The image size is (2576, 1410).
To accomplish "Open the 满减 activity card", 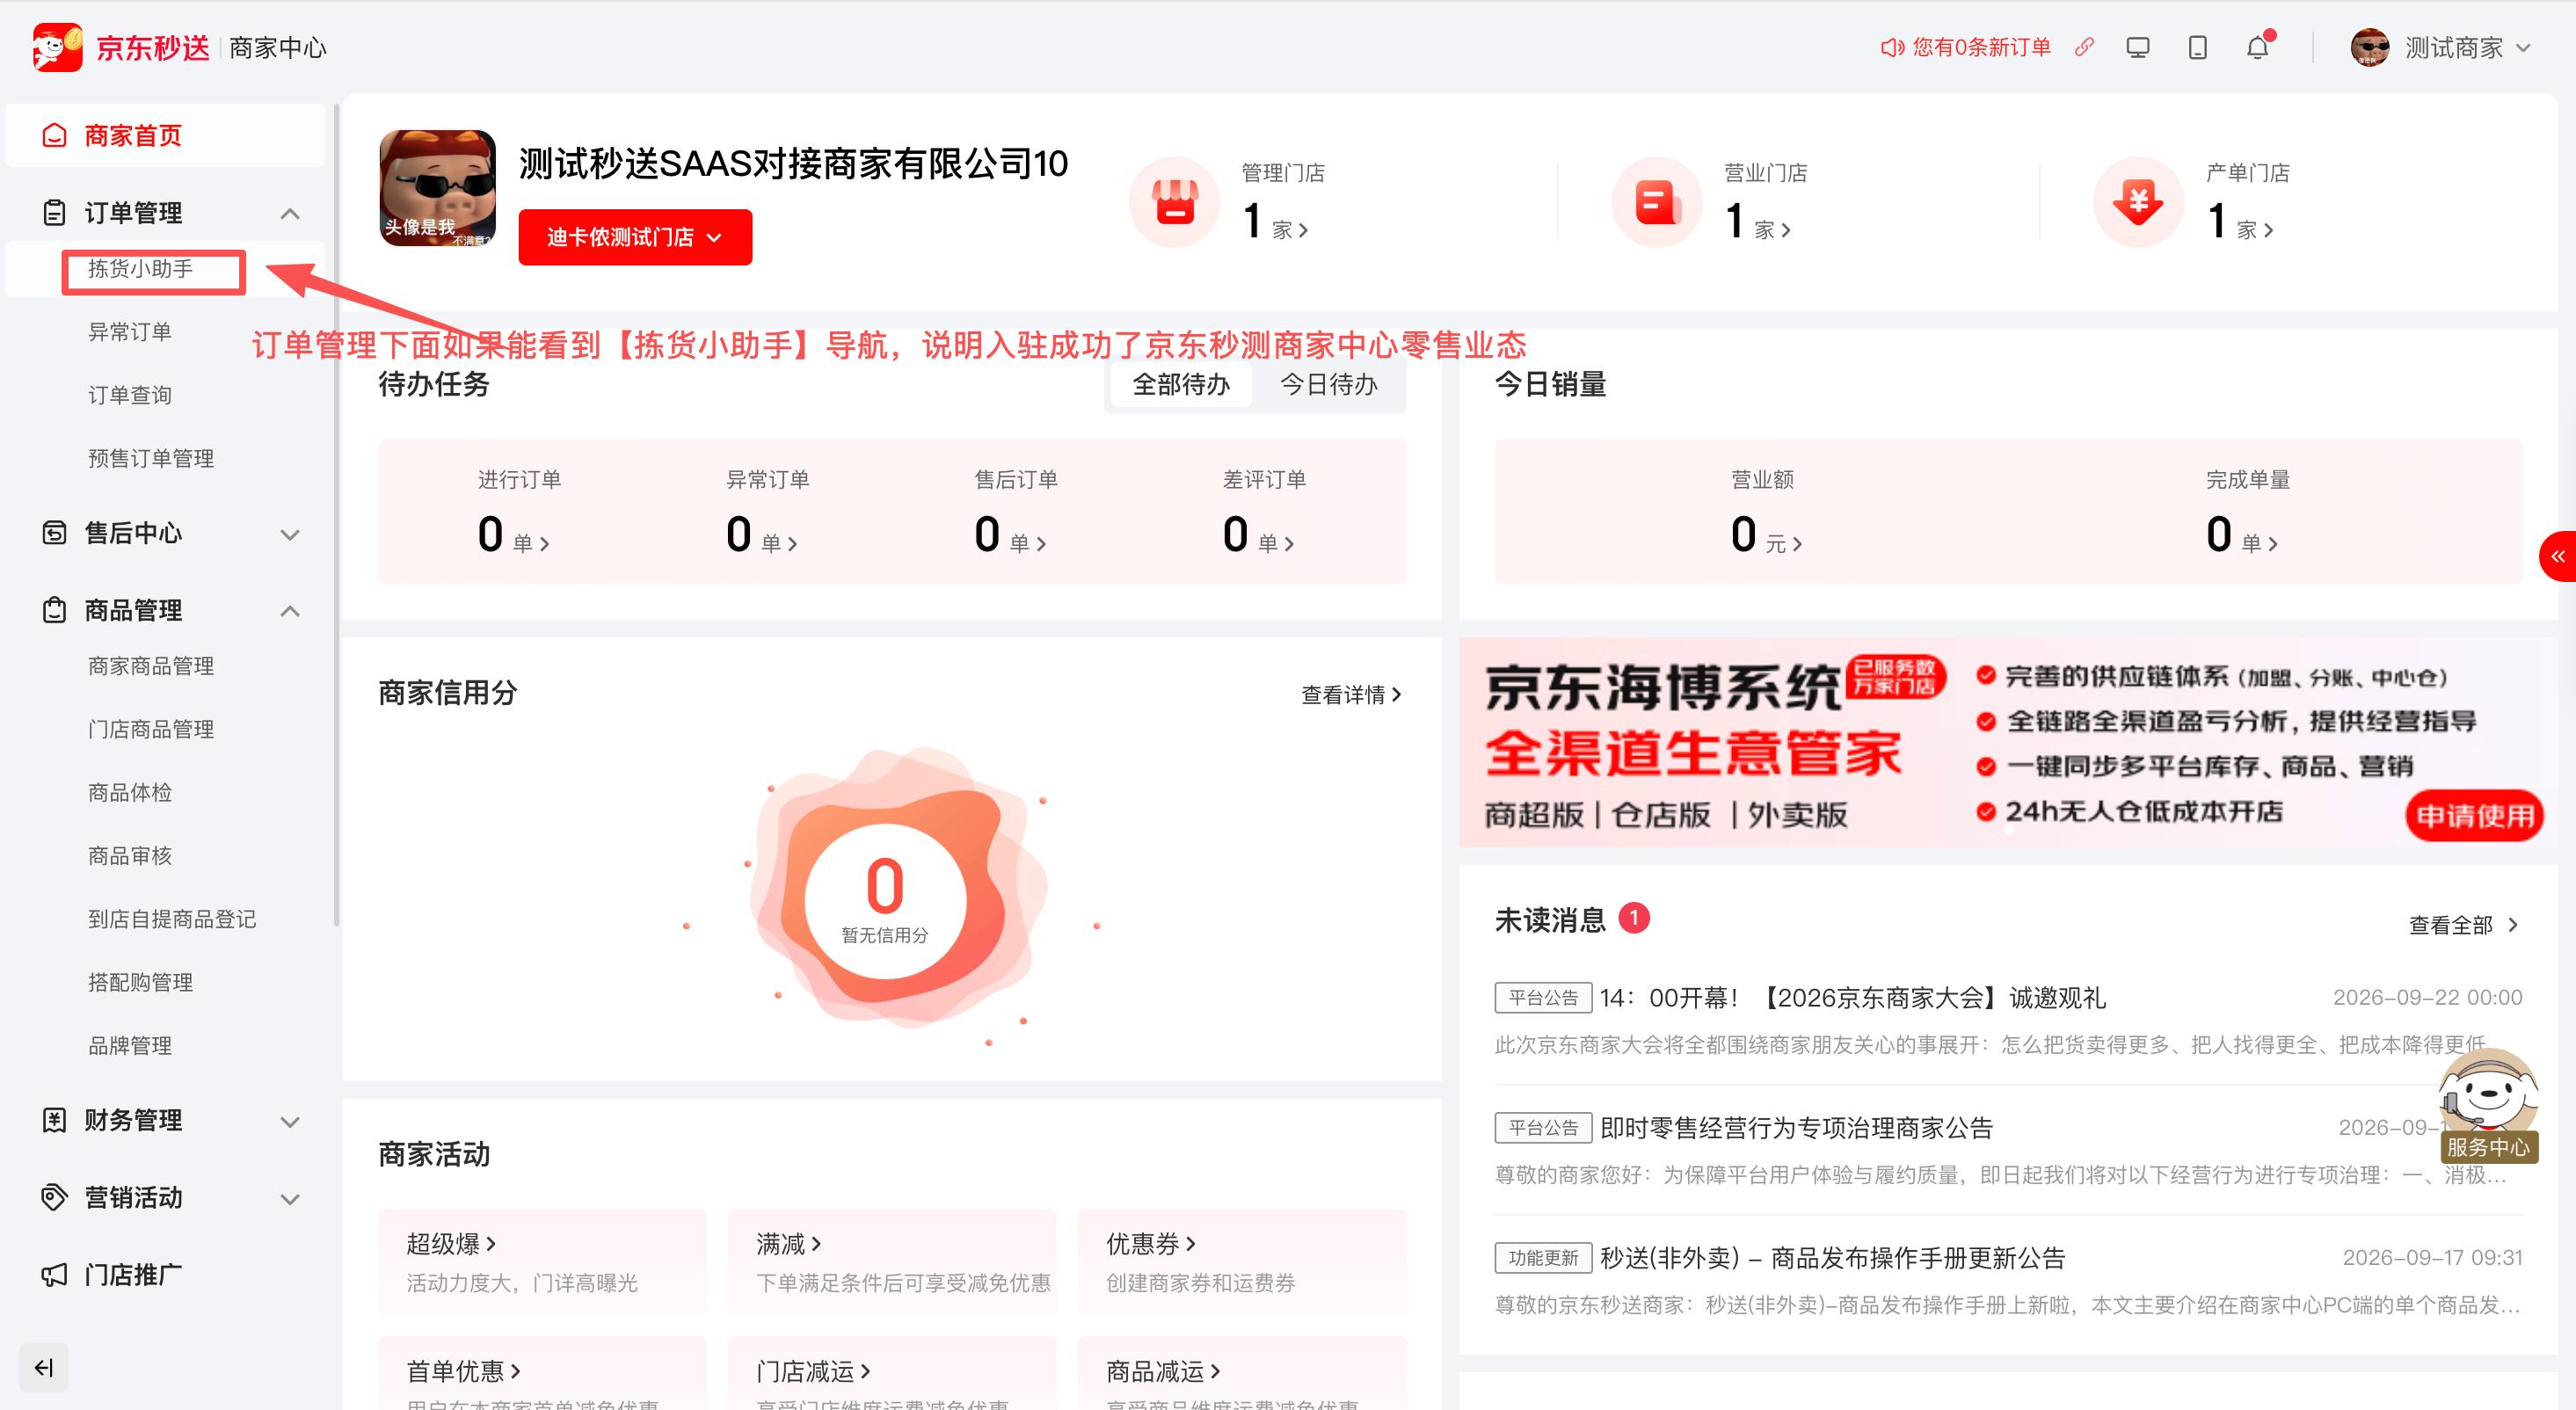I will [x=892, y=1262].
